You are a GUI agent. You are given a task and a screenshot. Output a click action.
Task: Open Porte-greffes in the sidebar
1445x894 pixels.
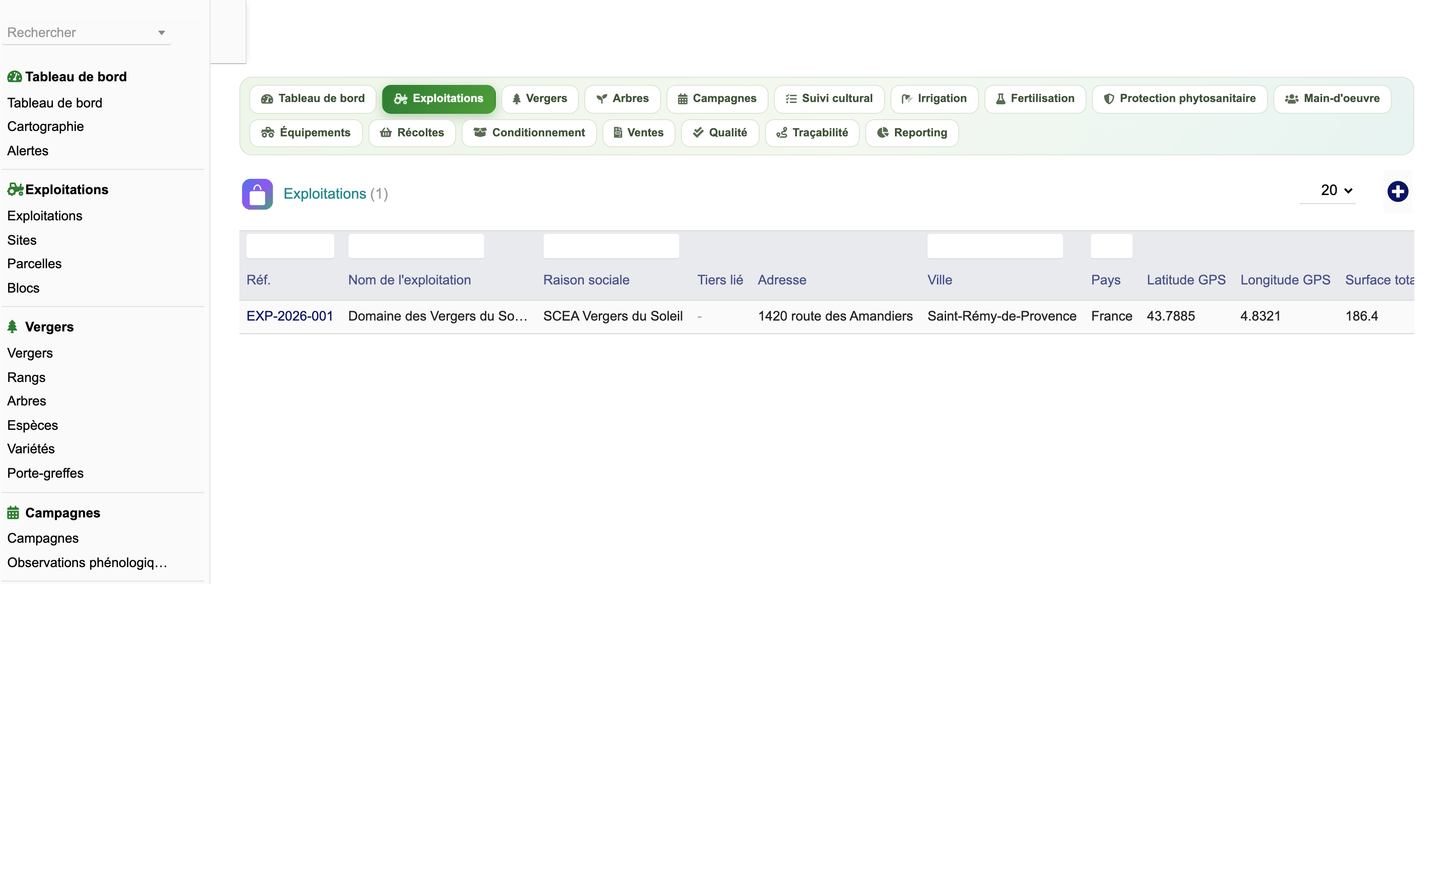tap(46, 474)
